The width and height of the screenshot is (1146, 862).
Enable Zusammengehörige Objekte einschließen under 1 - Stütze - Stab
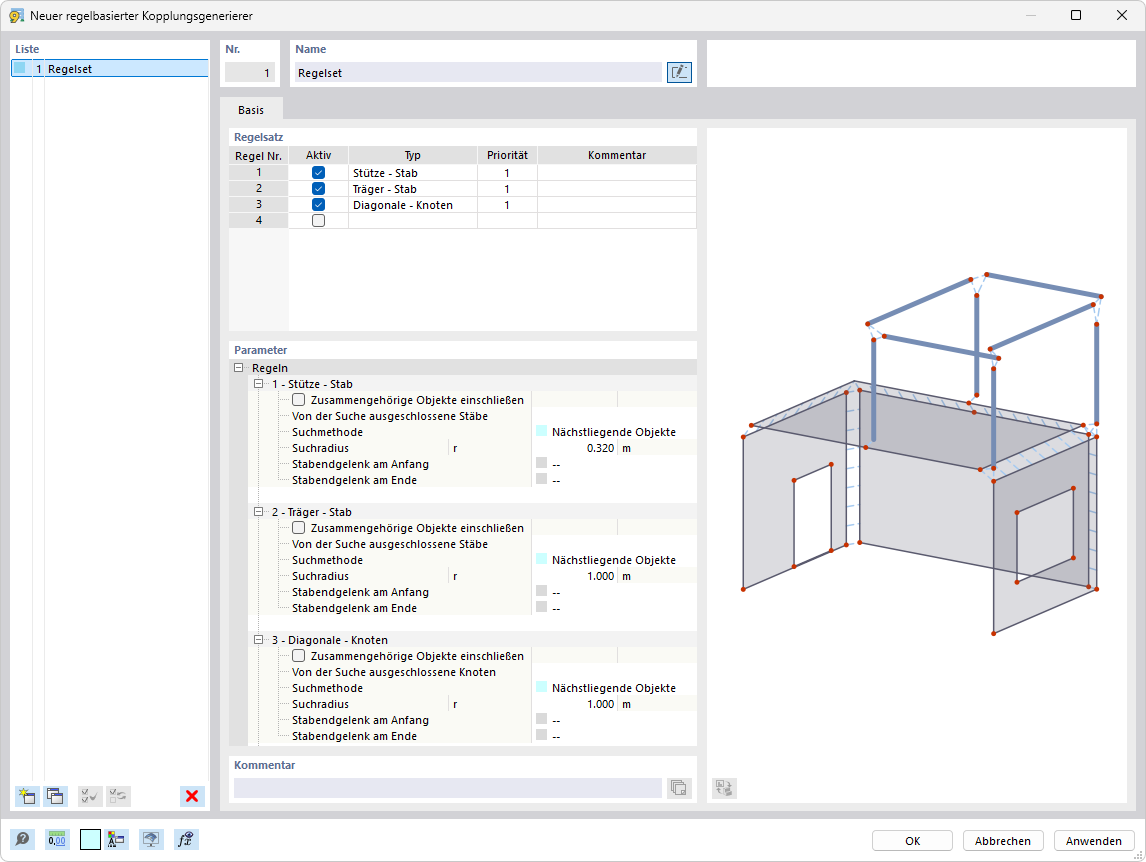pyautogui.click(x=298, y=400)
